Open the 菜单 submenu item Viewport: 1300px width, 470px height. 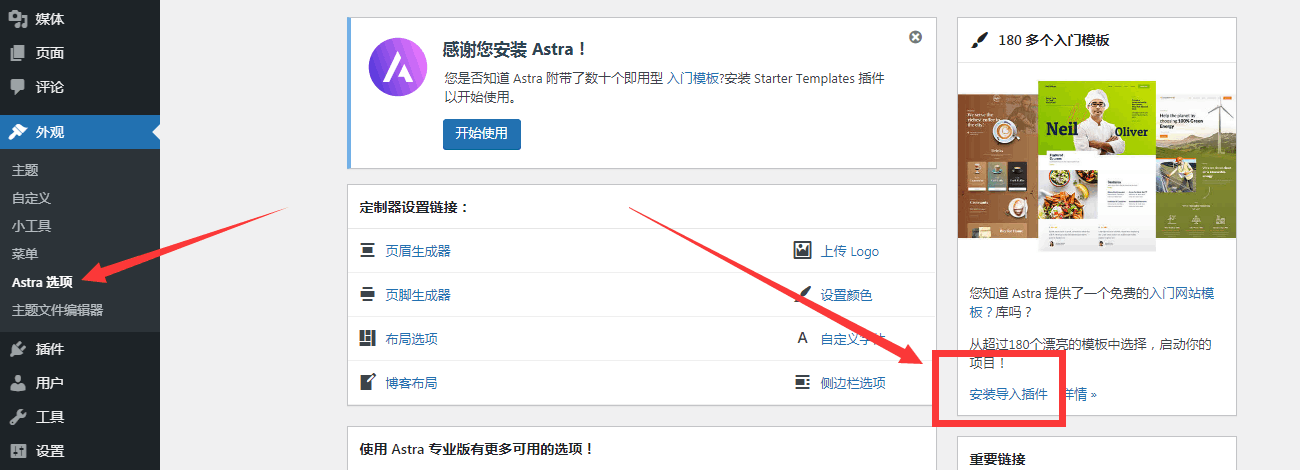25,254
